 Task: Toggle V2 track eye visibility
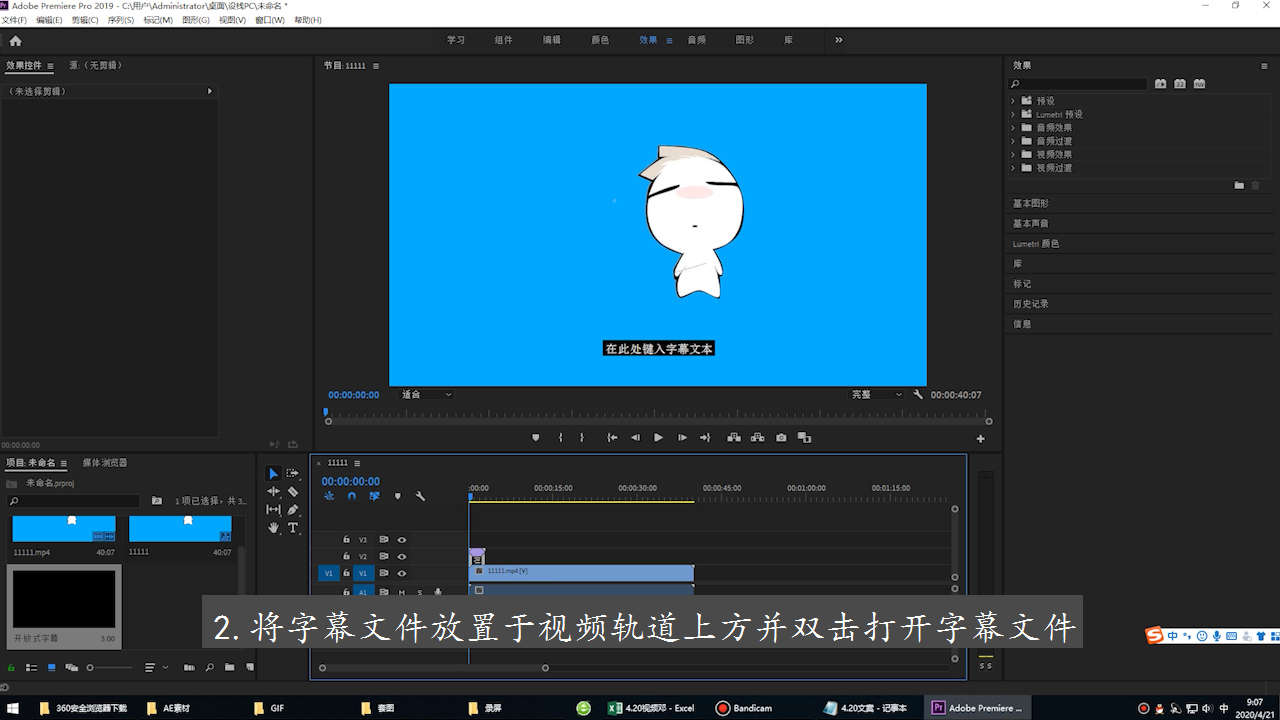(401, 556)
